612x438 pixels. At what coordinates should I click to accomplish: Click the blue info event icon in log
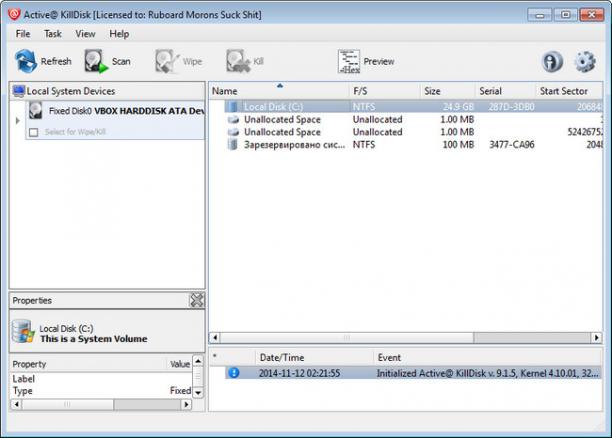click(x=233, y=373)
